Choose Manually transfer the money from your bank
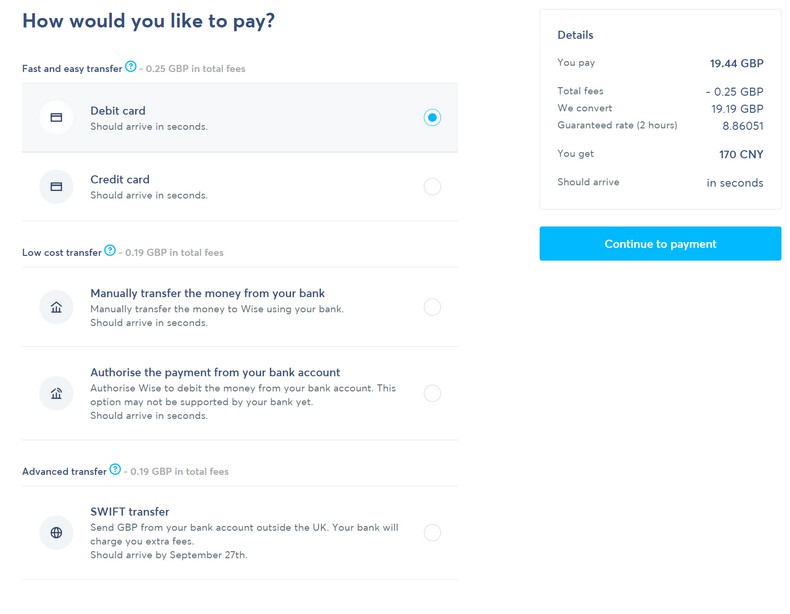 [x=207, y=293]
